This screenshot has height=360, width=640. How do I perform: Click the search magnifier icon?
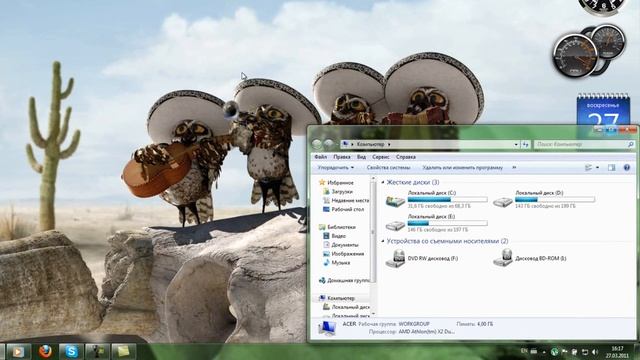[x=631, y=144]
